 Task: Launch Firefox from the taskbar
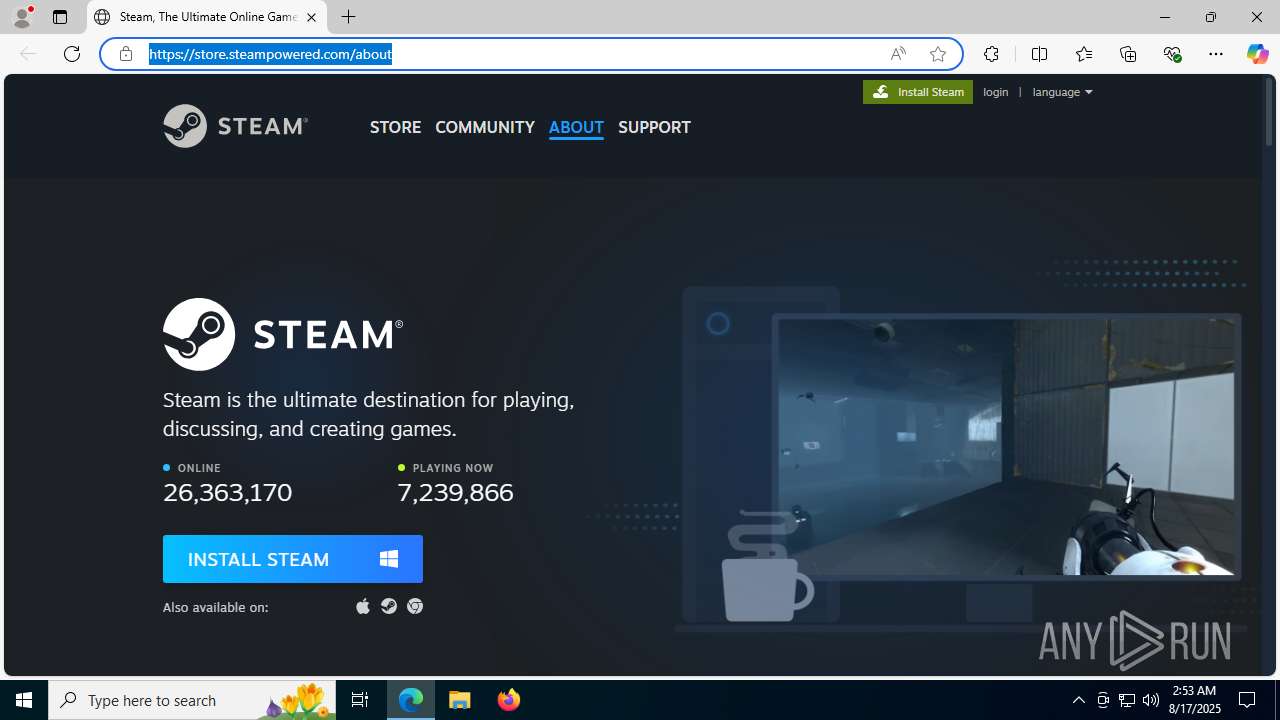pyautogui.click(x=508, y=700)
